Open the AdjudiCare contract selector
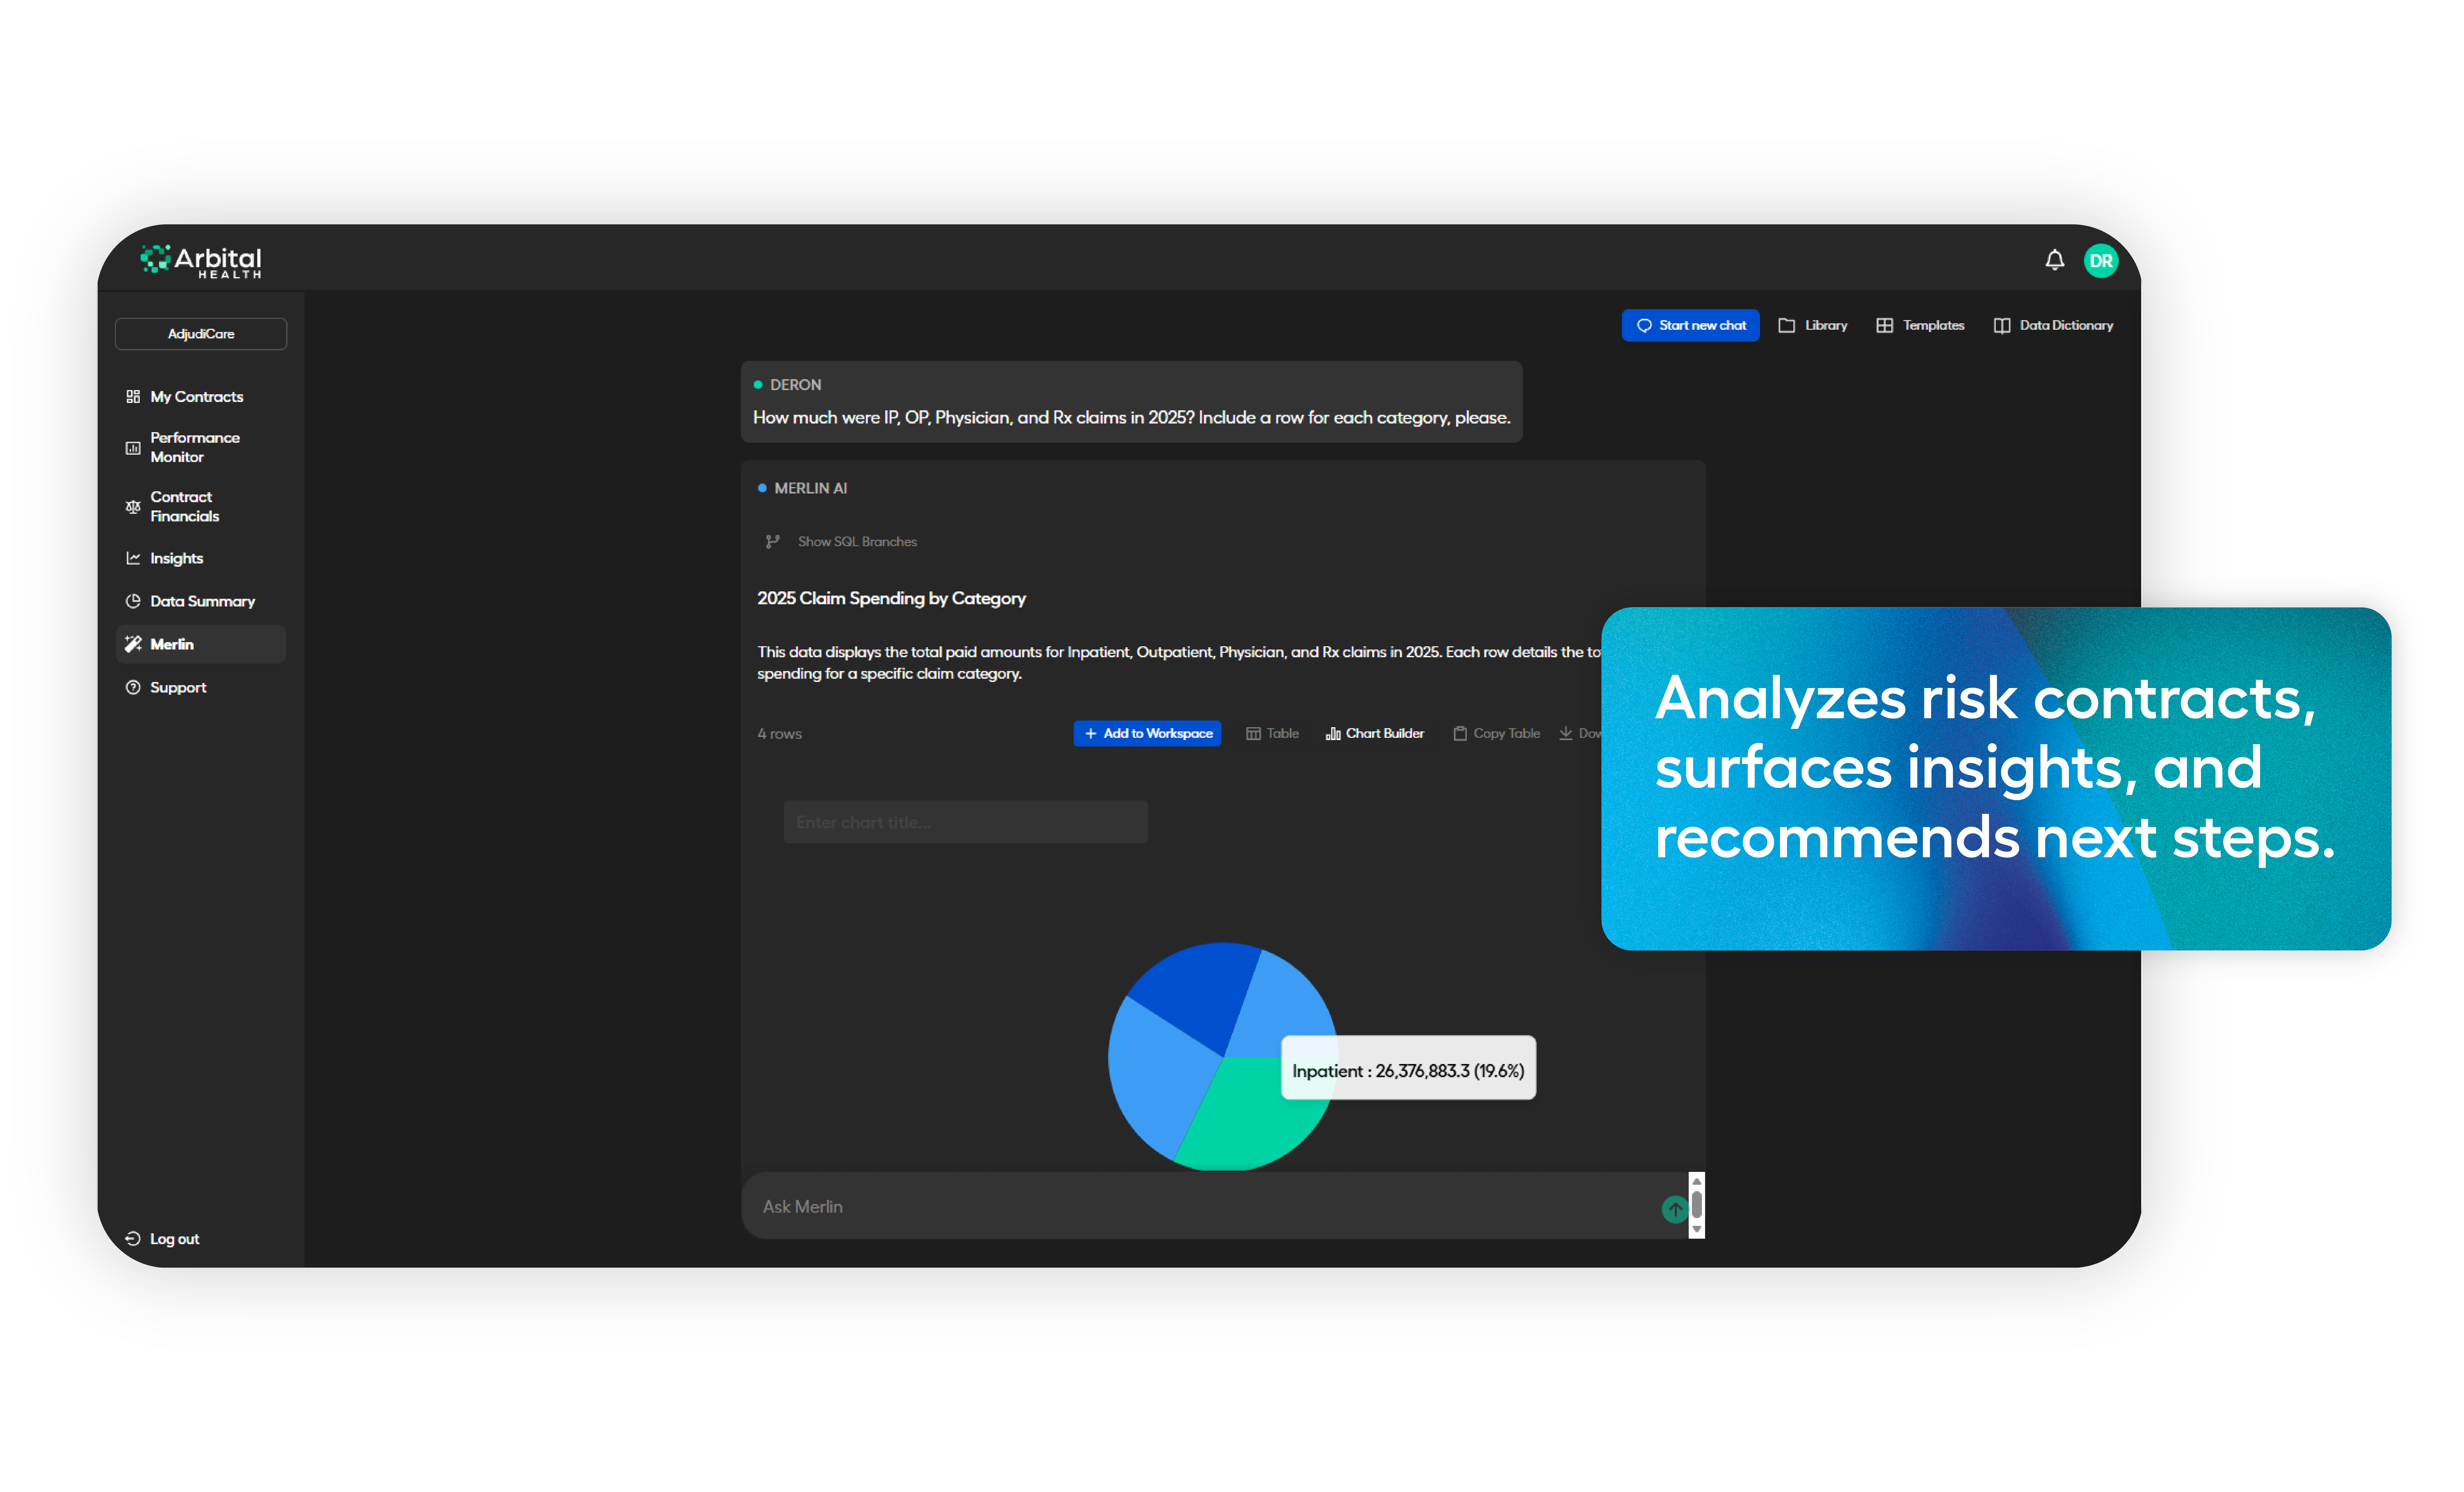2464x1492 pixels. click(201, 334)
